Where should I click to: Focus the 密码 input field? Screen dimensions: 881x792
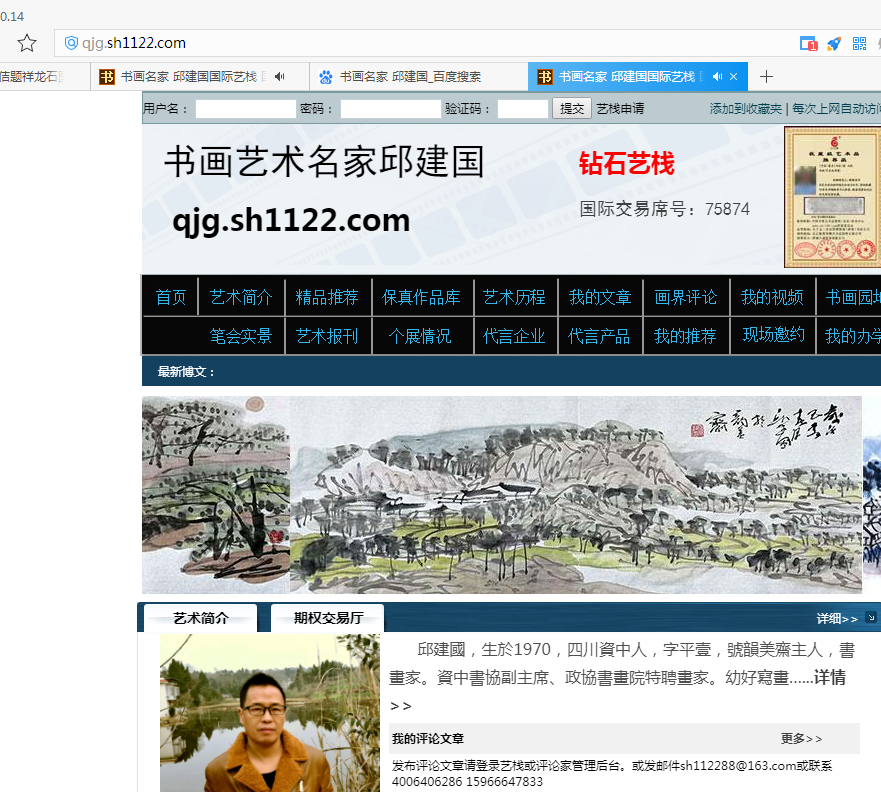click(x=390, y=108)
